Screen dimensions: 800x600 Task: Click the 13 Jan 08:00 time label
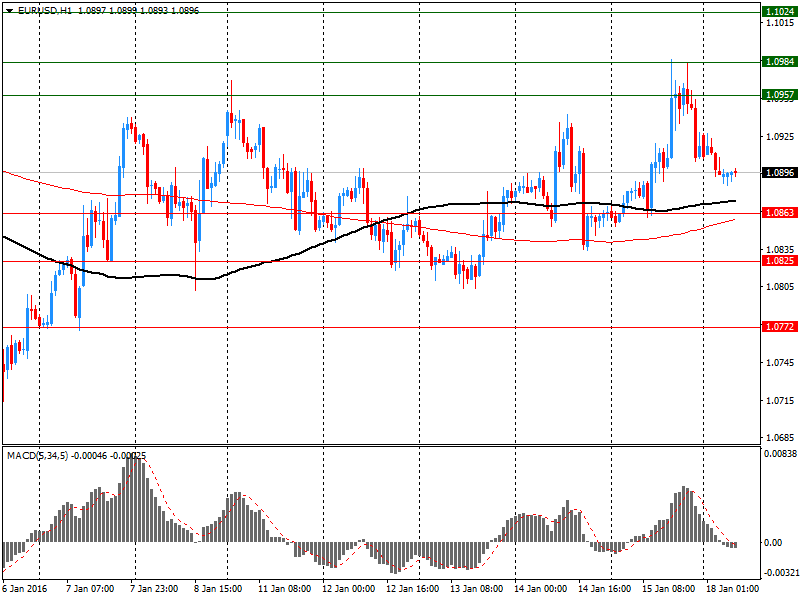(477, 589)
